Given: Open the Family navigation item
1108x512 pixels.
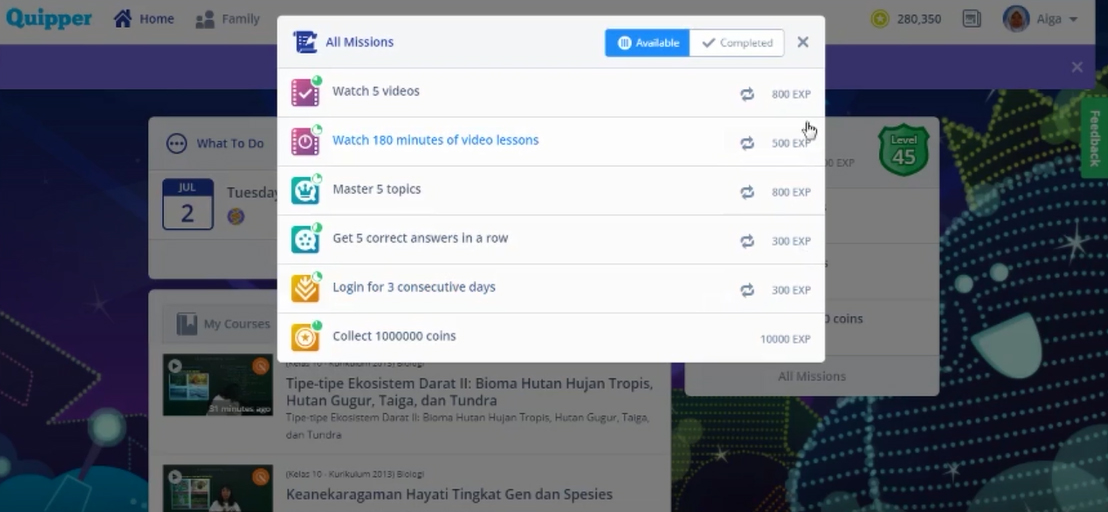Looking at the screenshot, I should pos(228,19).
